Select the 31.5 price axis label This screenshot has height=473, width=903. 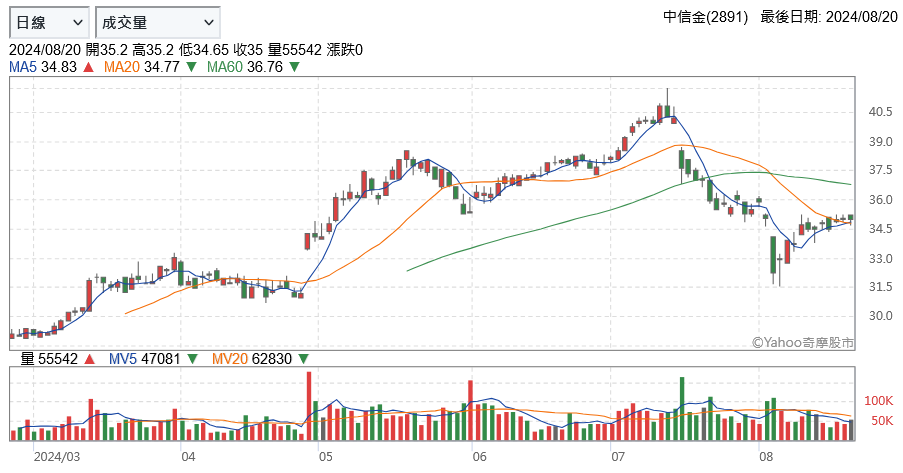click(881, 287)
